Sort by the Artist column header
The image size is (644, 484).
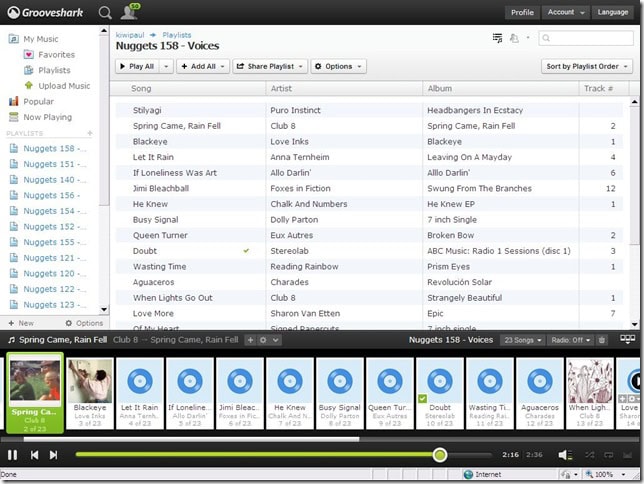[x=281, y=88]
